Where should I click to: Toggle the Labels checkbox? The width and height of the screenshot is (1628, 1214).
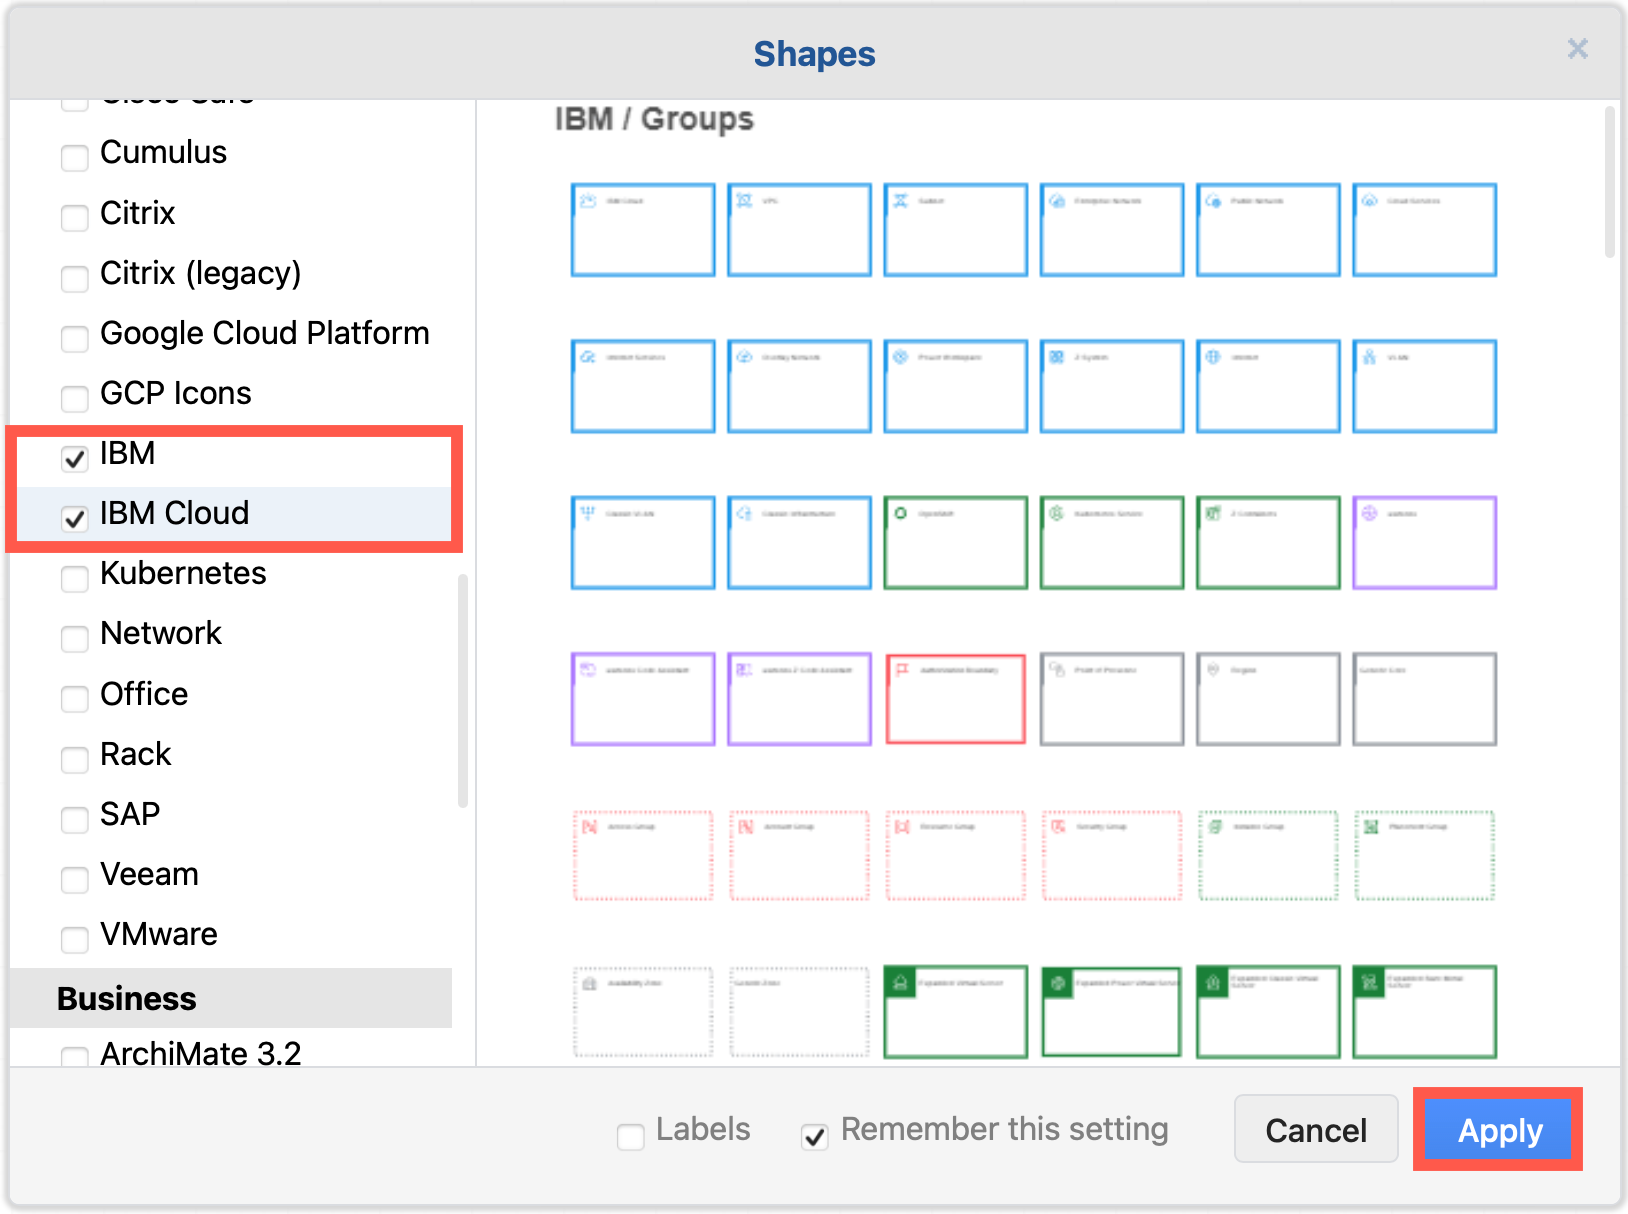tap(630, 1136)
